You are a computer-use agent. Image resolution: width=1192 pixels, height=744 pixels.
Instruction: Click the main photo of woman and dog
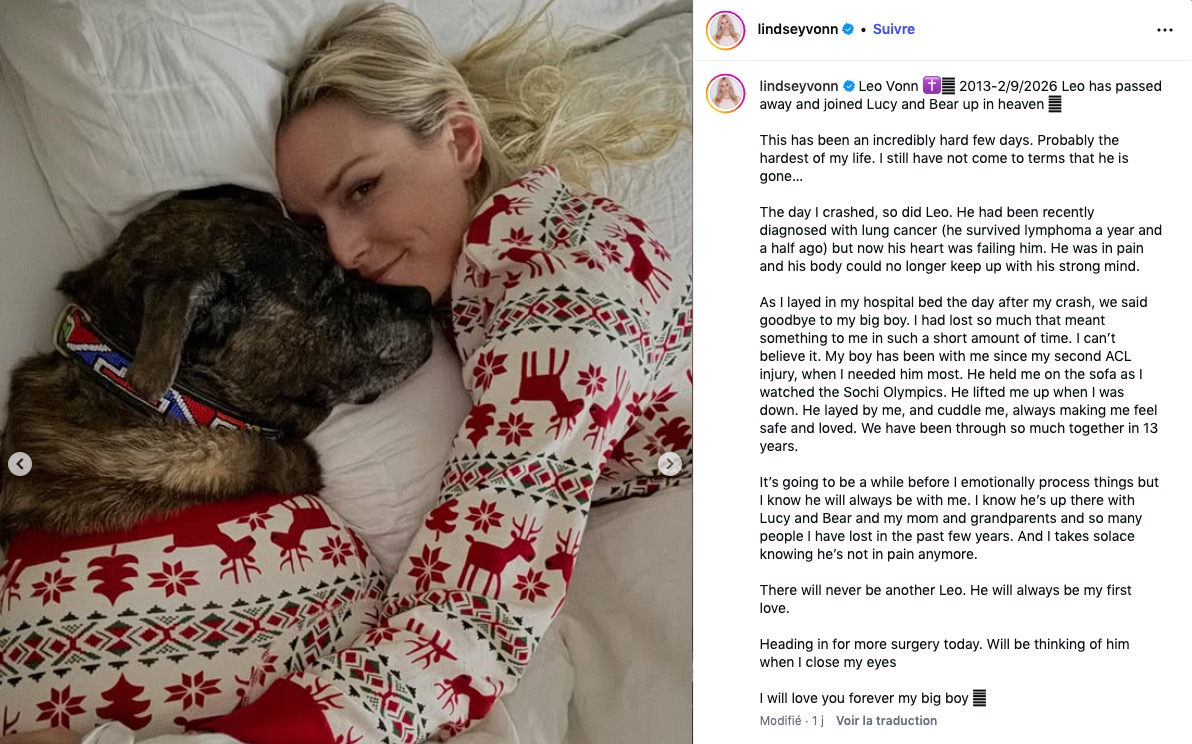[x=346, y=372]
